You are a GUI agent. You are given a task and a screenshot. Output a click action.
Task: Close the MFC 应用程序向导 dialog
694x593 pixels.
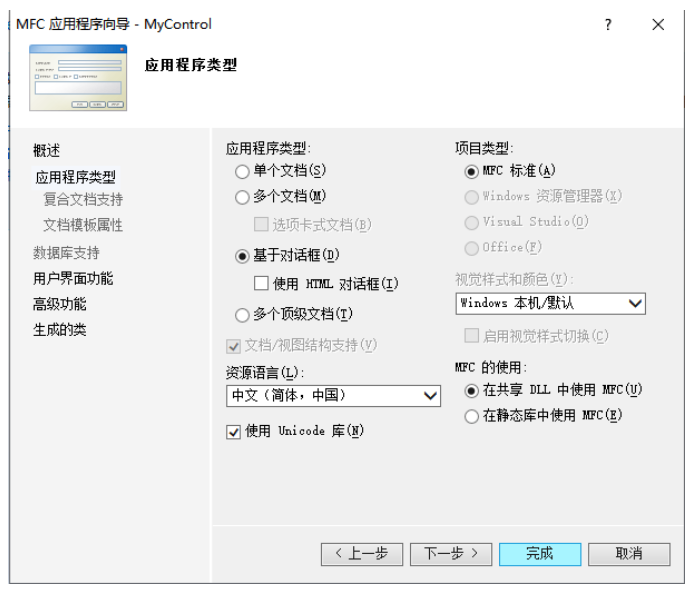pyautogui.click(x=658, y=24)
